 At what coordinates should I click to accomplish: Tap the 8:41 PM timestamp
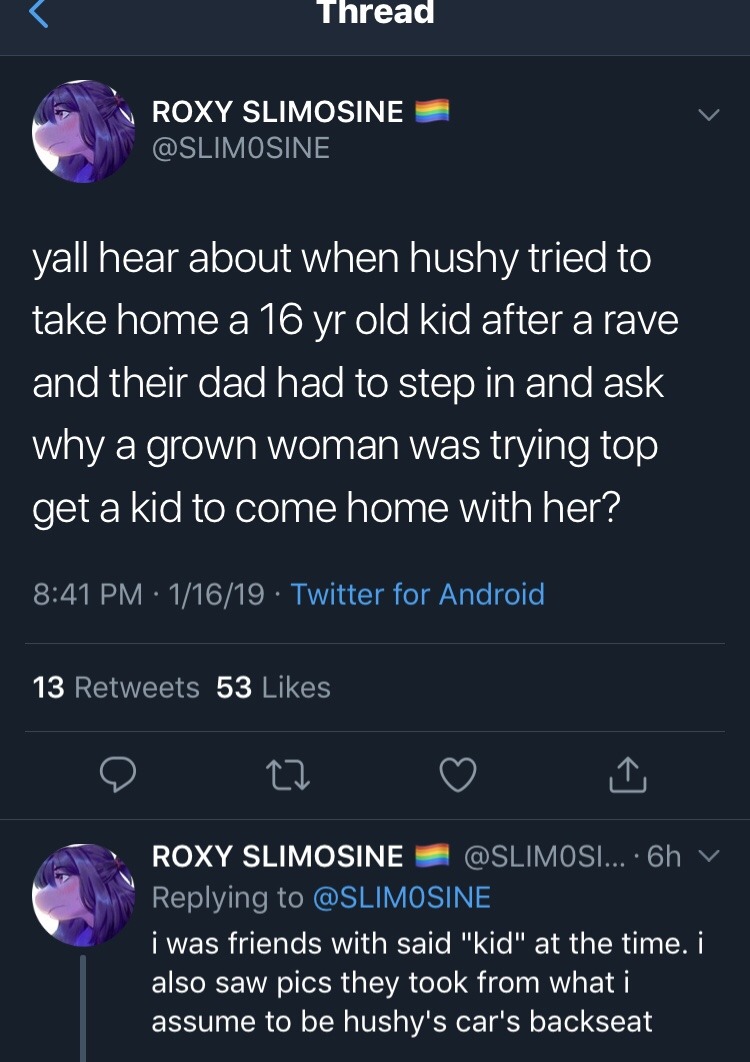pos(87,594)
